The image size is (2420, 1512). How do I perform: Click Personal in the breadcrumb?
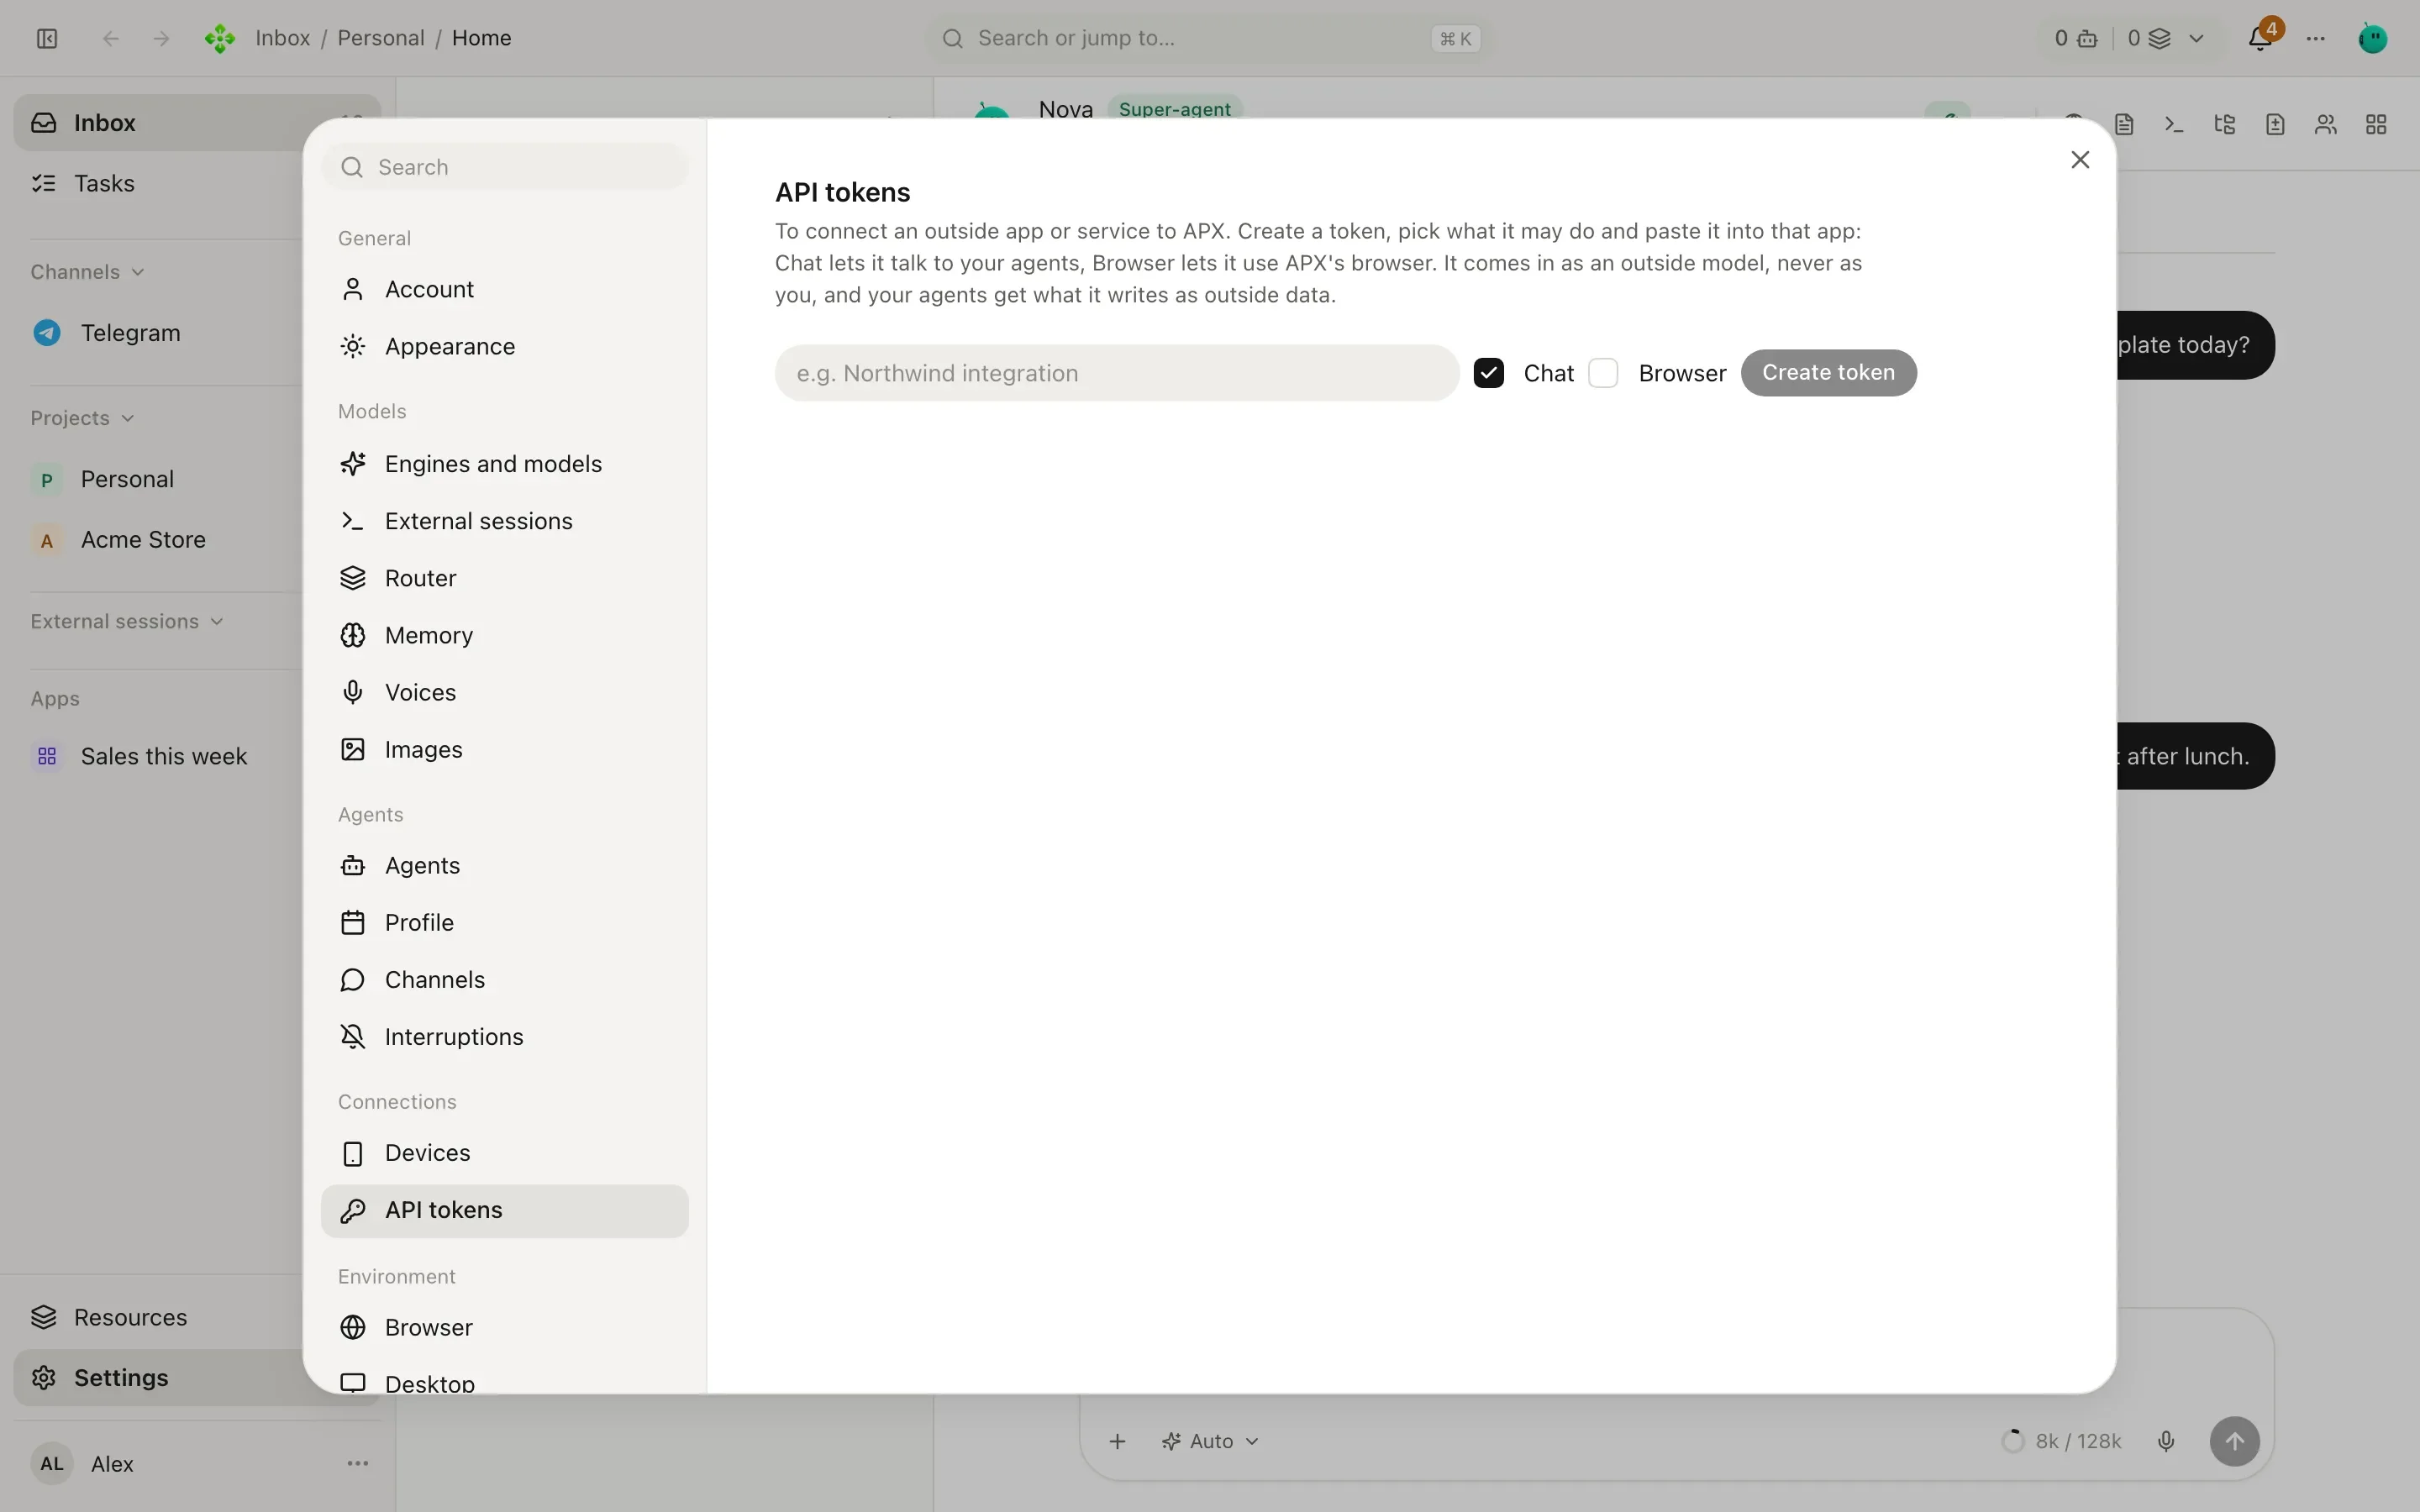coord(380,38)
